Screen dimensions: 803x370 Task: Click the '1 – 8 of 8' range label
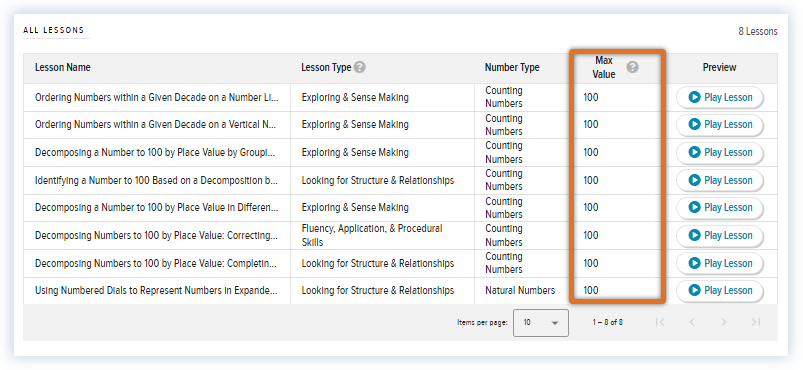coord(608,322)
